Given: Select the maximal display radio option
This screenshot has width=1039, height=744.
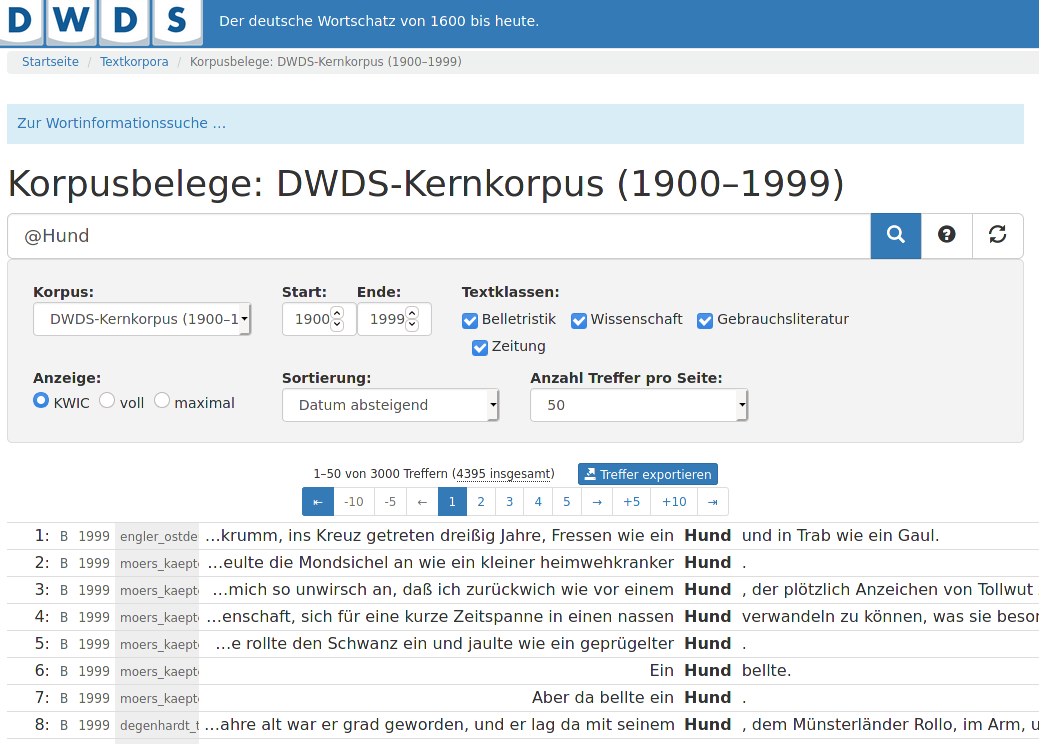Looking at the screenshot, I should tap(162, 401).
